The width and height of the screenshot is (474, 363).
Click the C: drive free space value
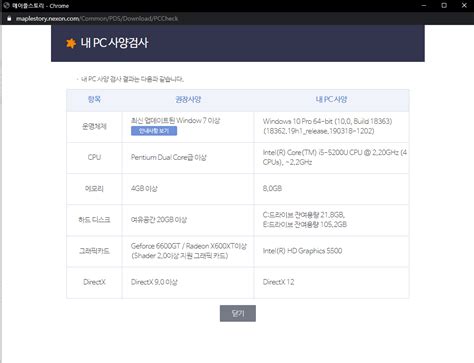[304, 215]
